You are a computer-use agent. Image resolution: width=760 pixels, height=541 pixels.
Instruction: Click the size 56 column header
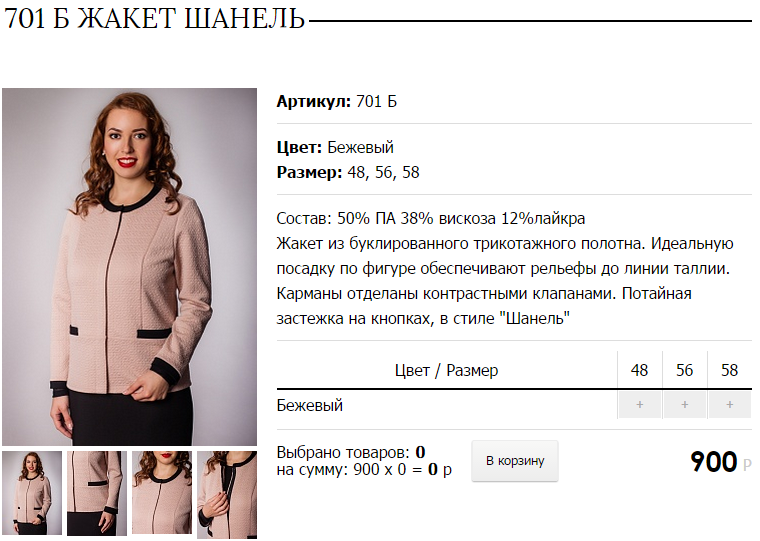[x=684, y=370]
